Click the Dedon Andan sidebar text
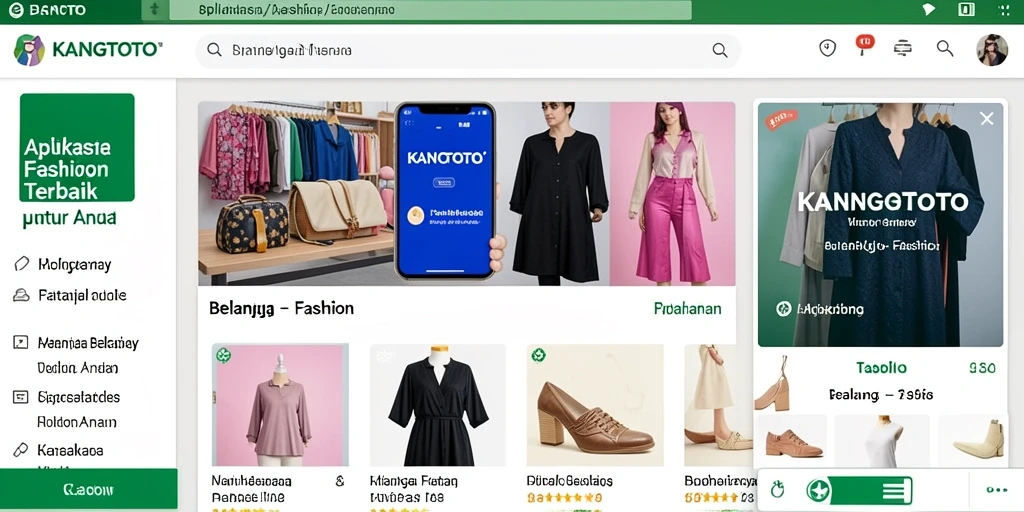The width and height of the screenshot is (1024, 512). (77, 368)
